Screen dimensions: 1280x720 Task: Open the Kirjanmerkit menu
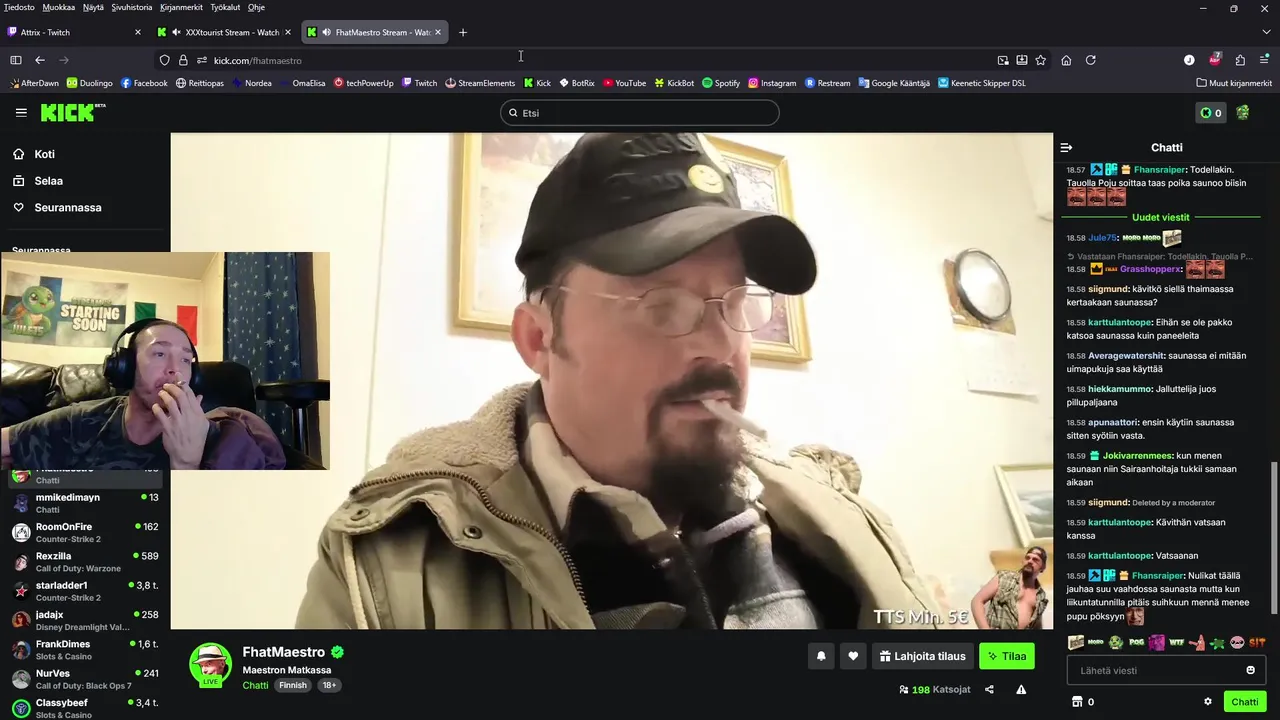[x=182, y=7]
